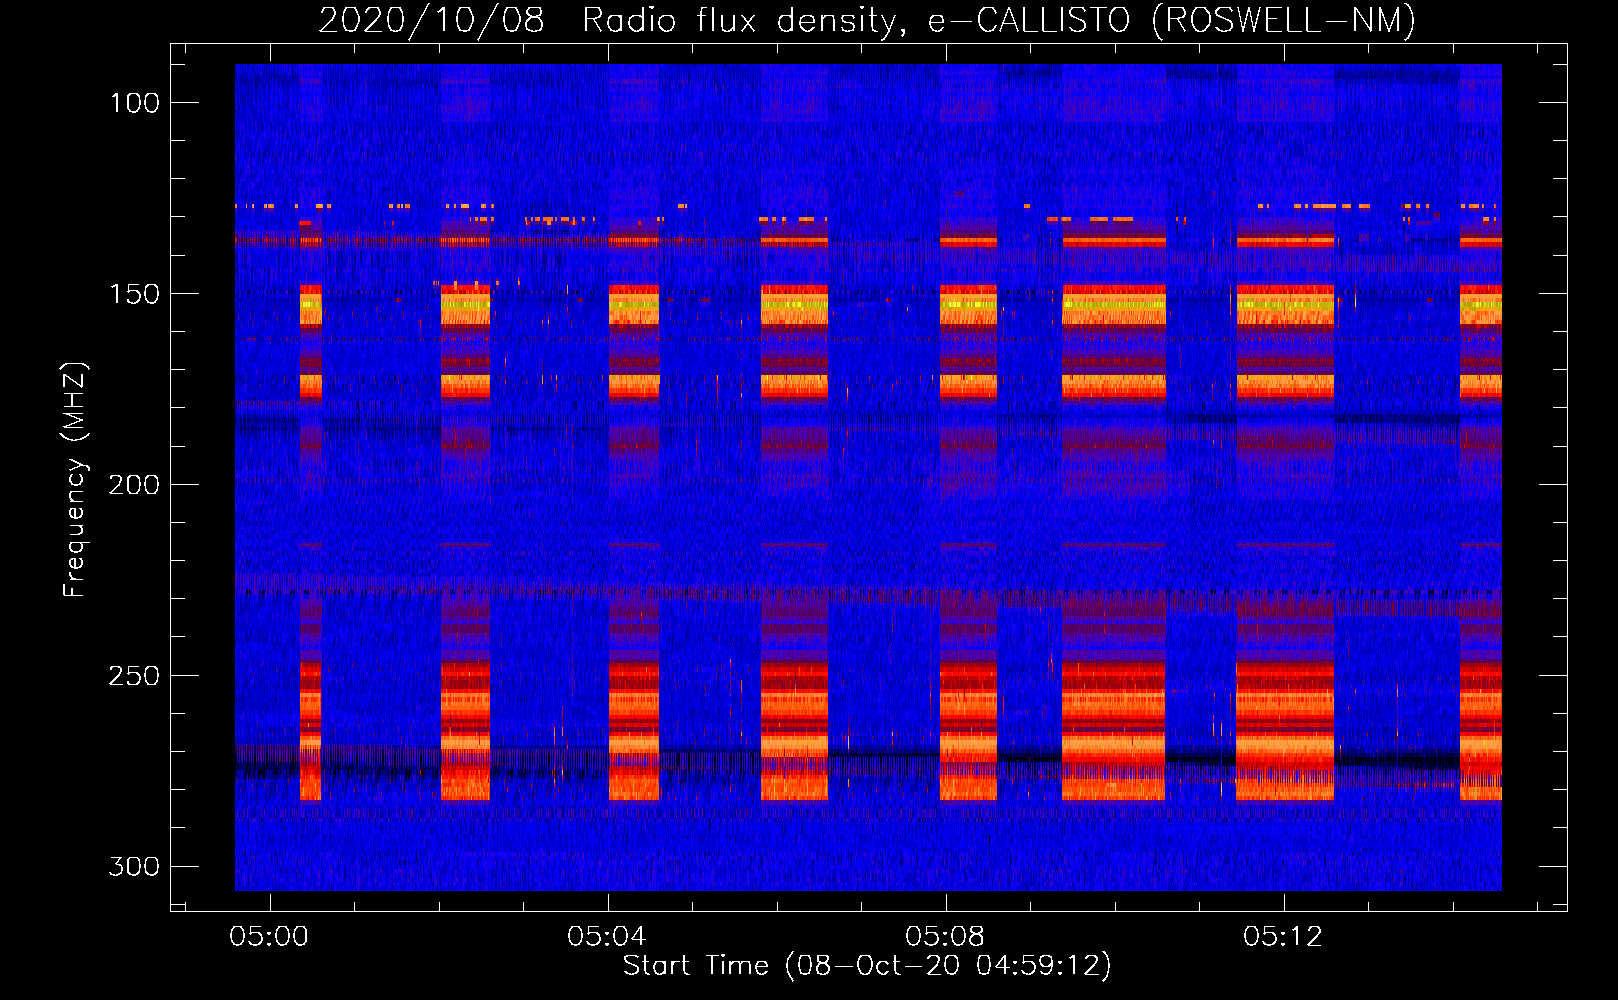Click the 'Frequency (MHZ)' axis label
The image size is (1618, 1000).
coord(75,479)
